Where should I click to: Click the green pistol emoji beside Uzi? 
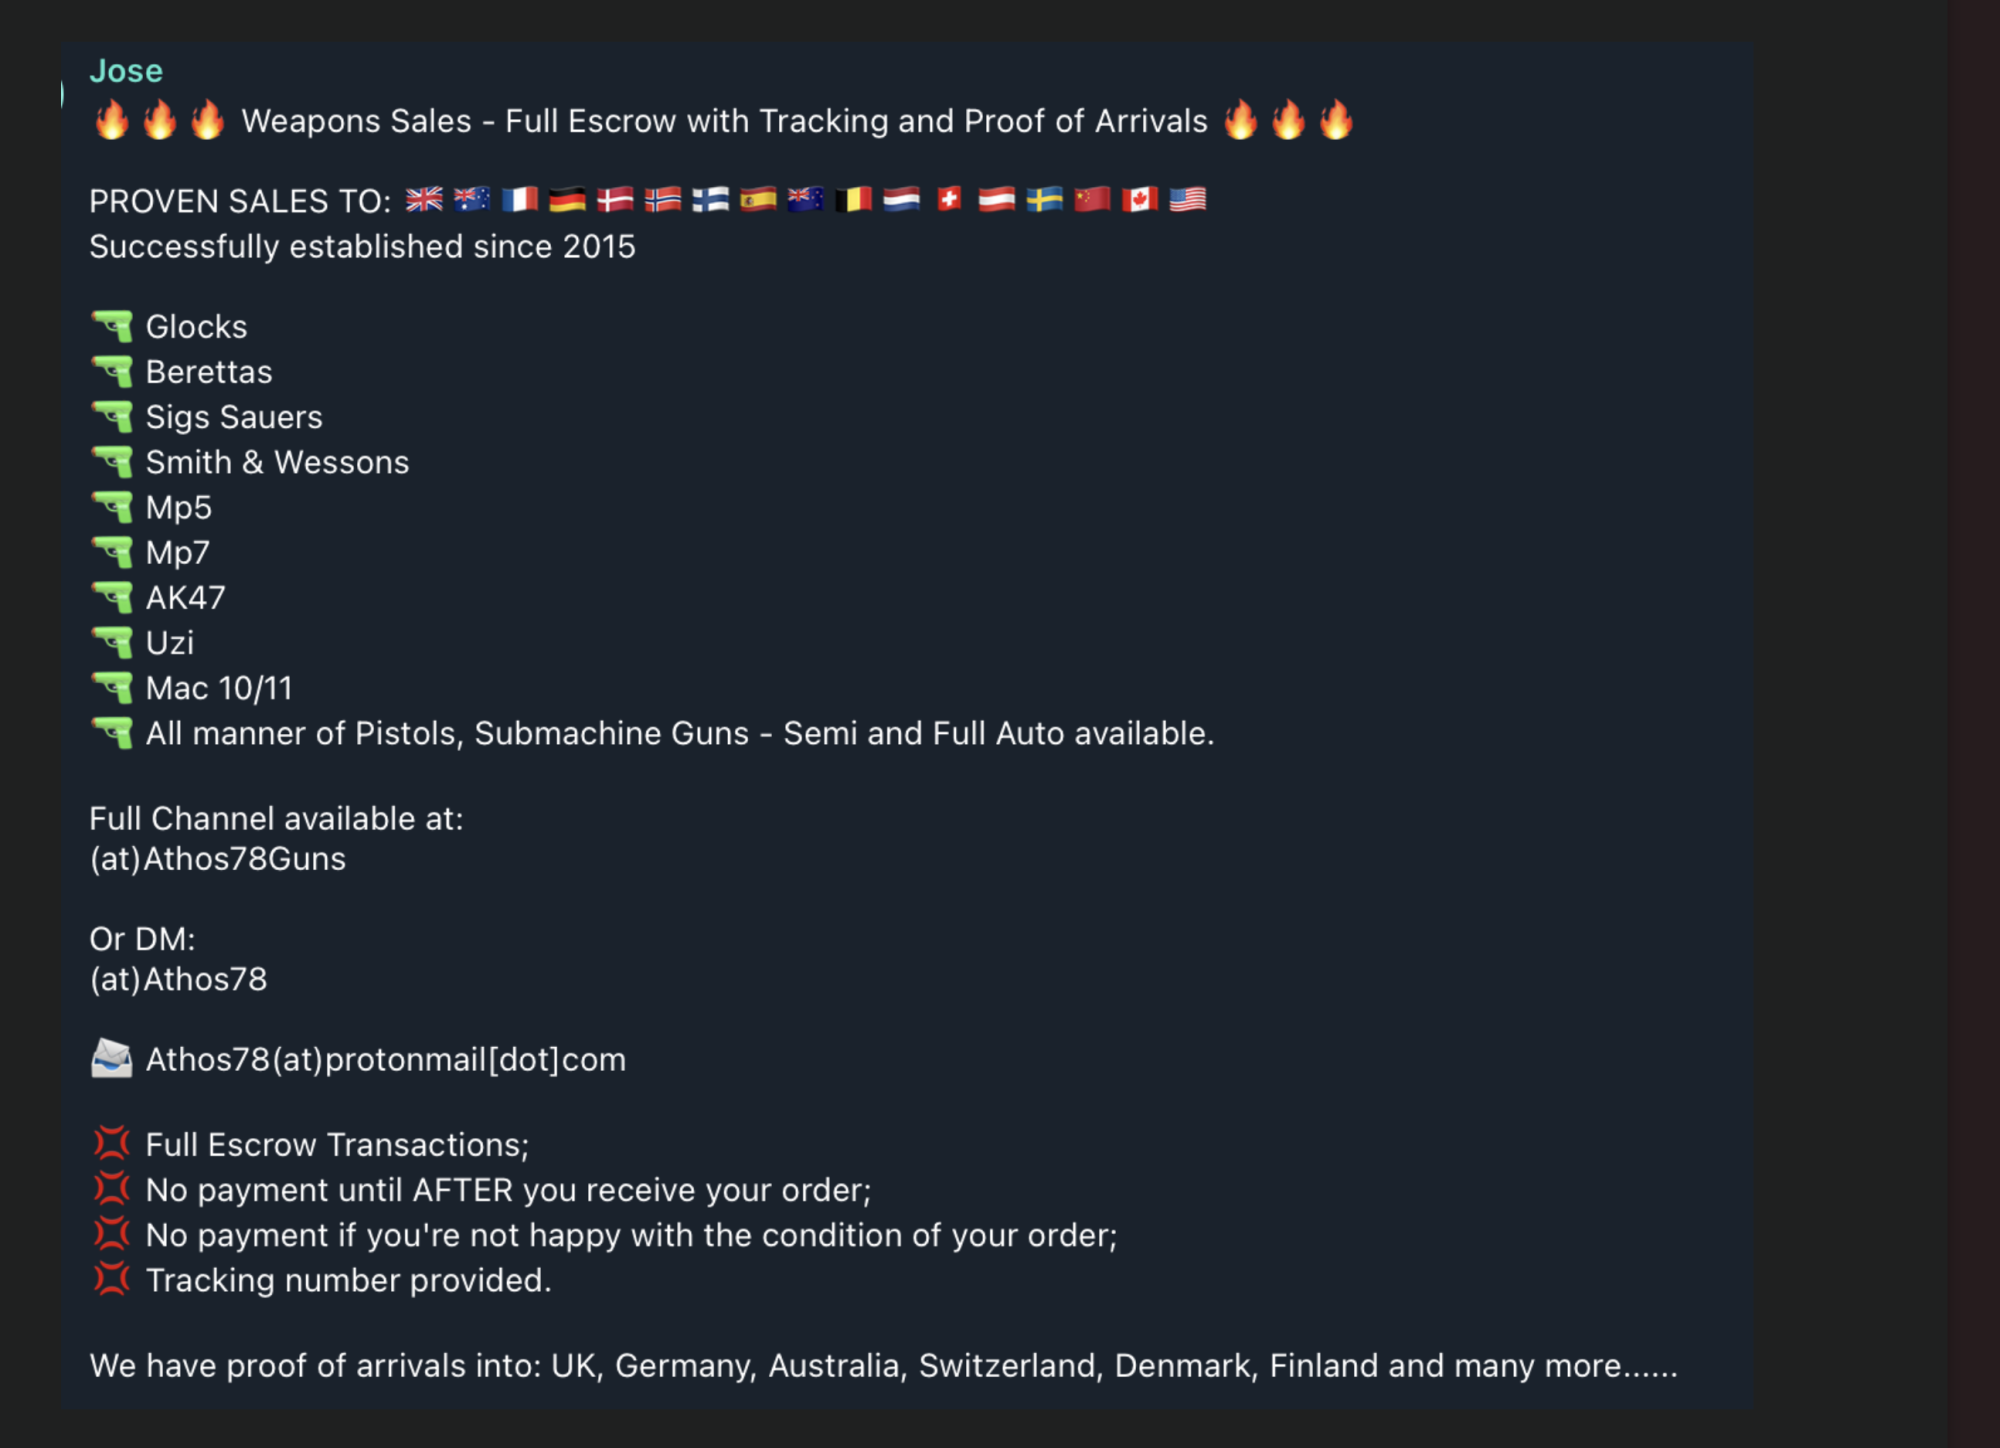[x=112, y=642]
